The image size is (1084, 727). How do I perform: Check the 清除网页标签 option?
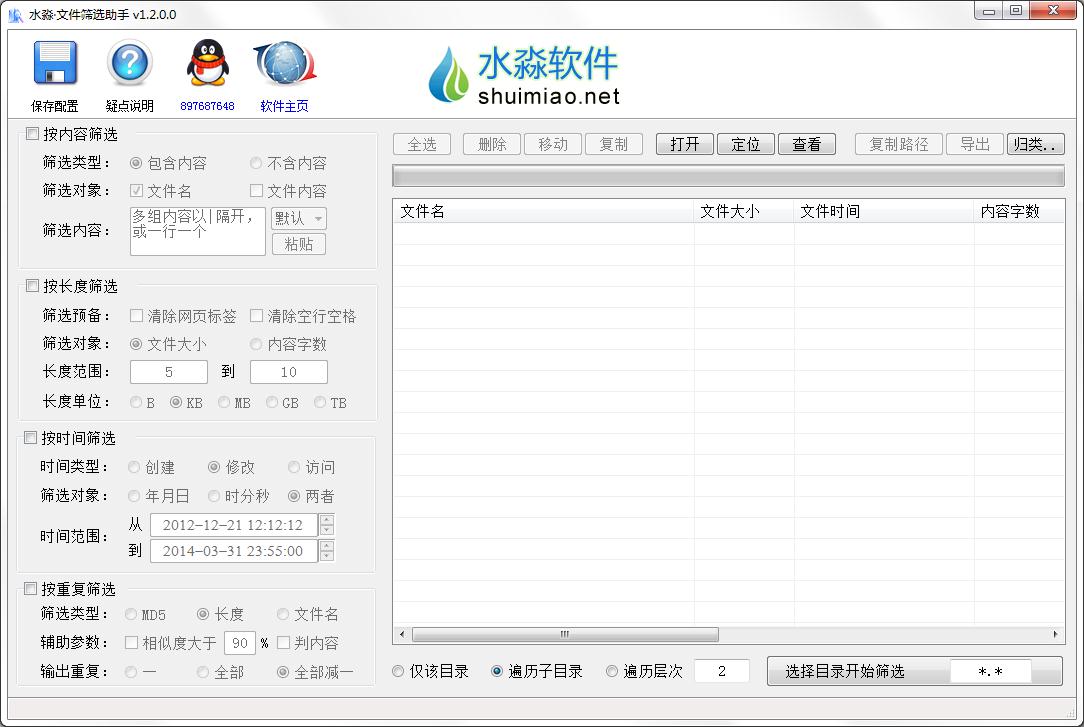tap(136, 315)
